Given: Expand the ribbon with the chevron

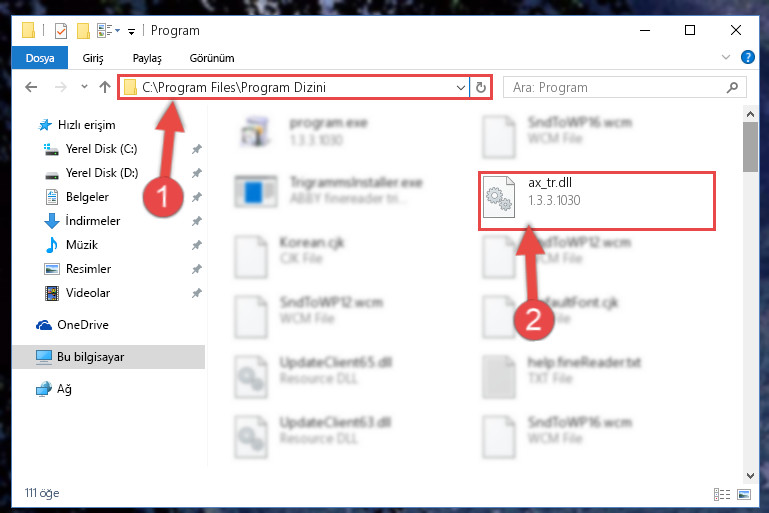Looking at the screenshot, I should (x=726, y=57).
